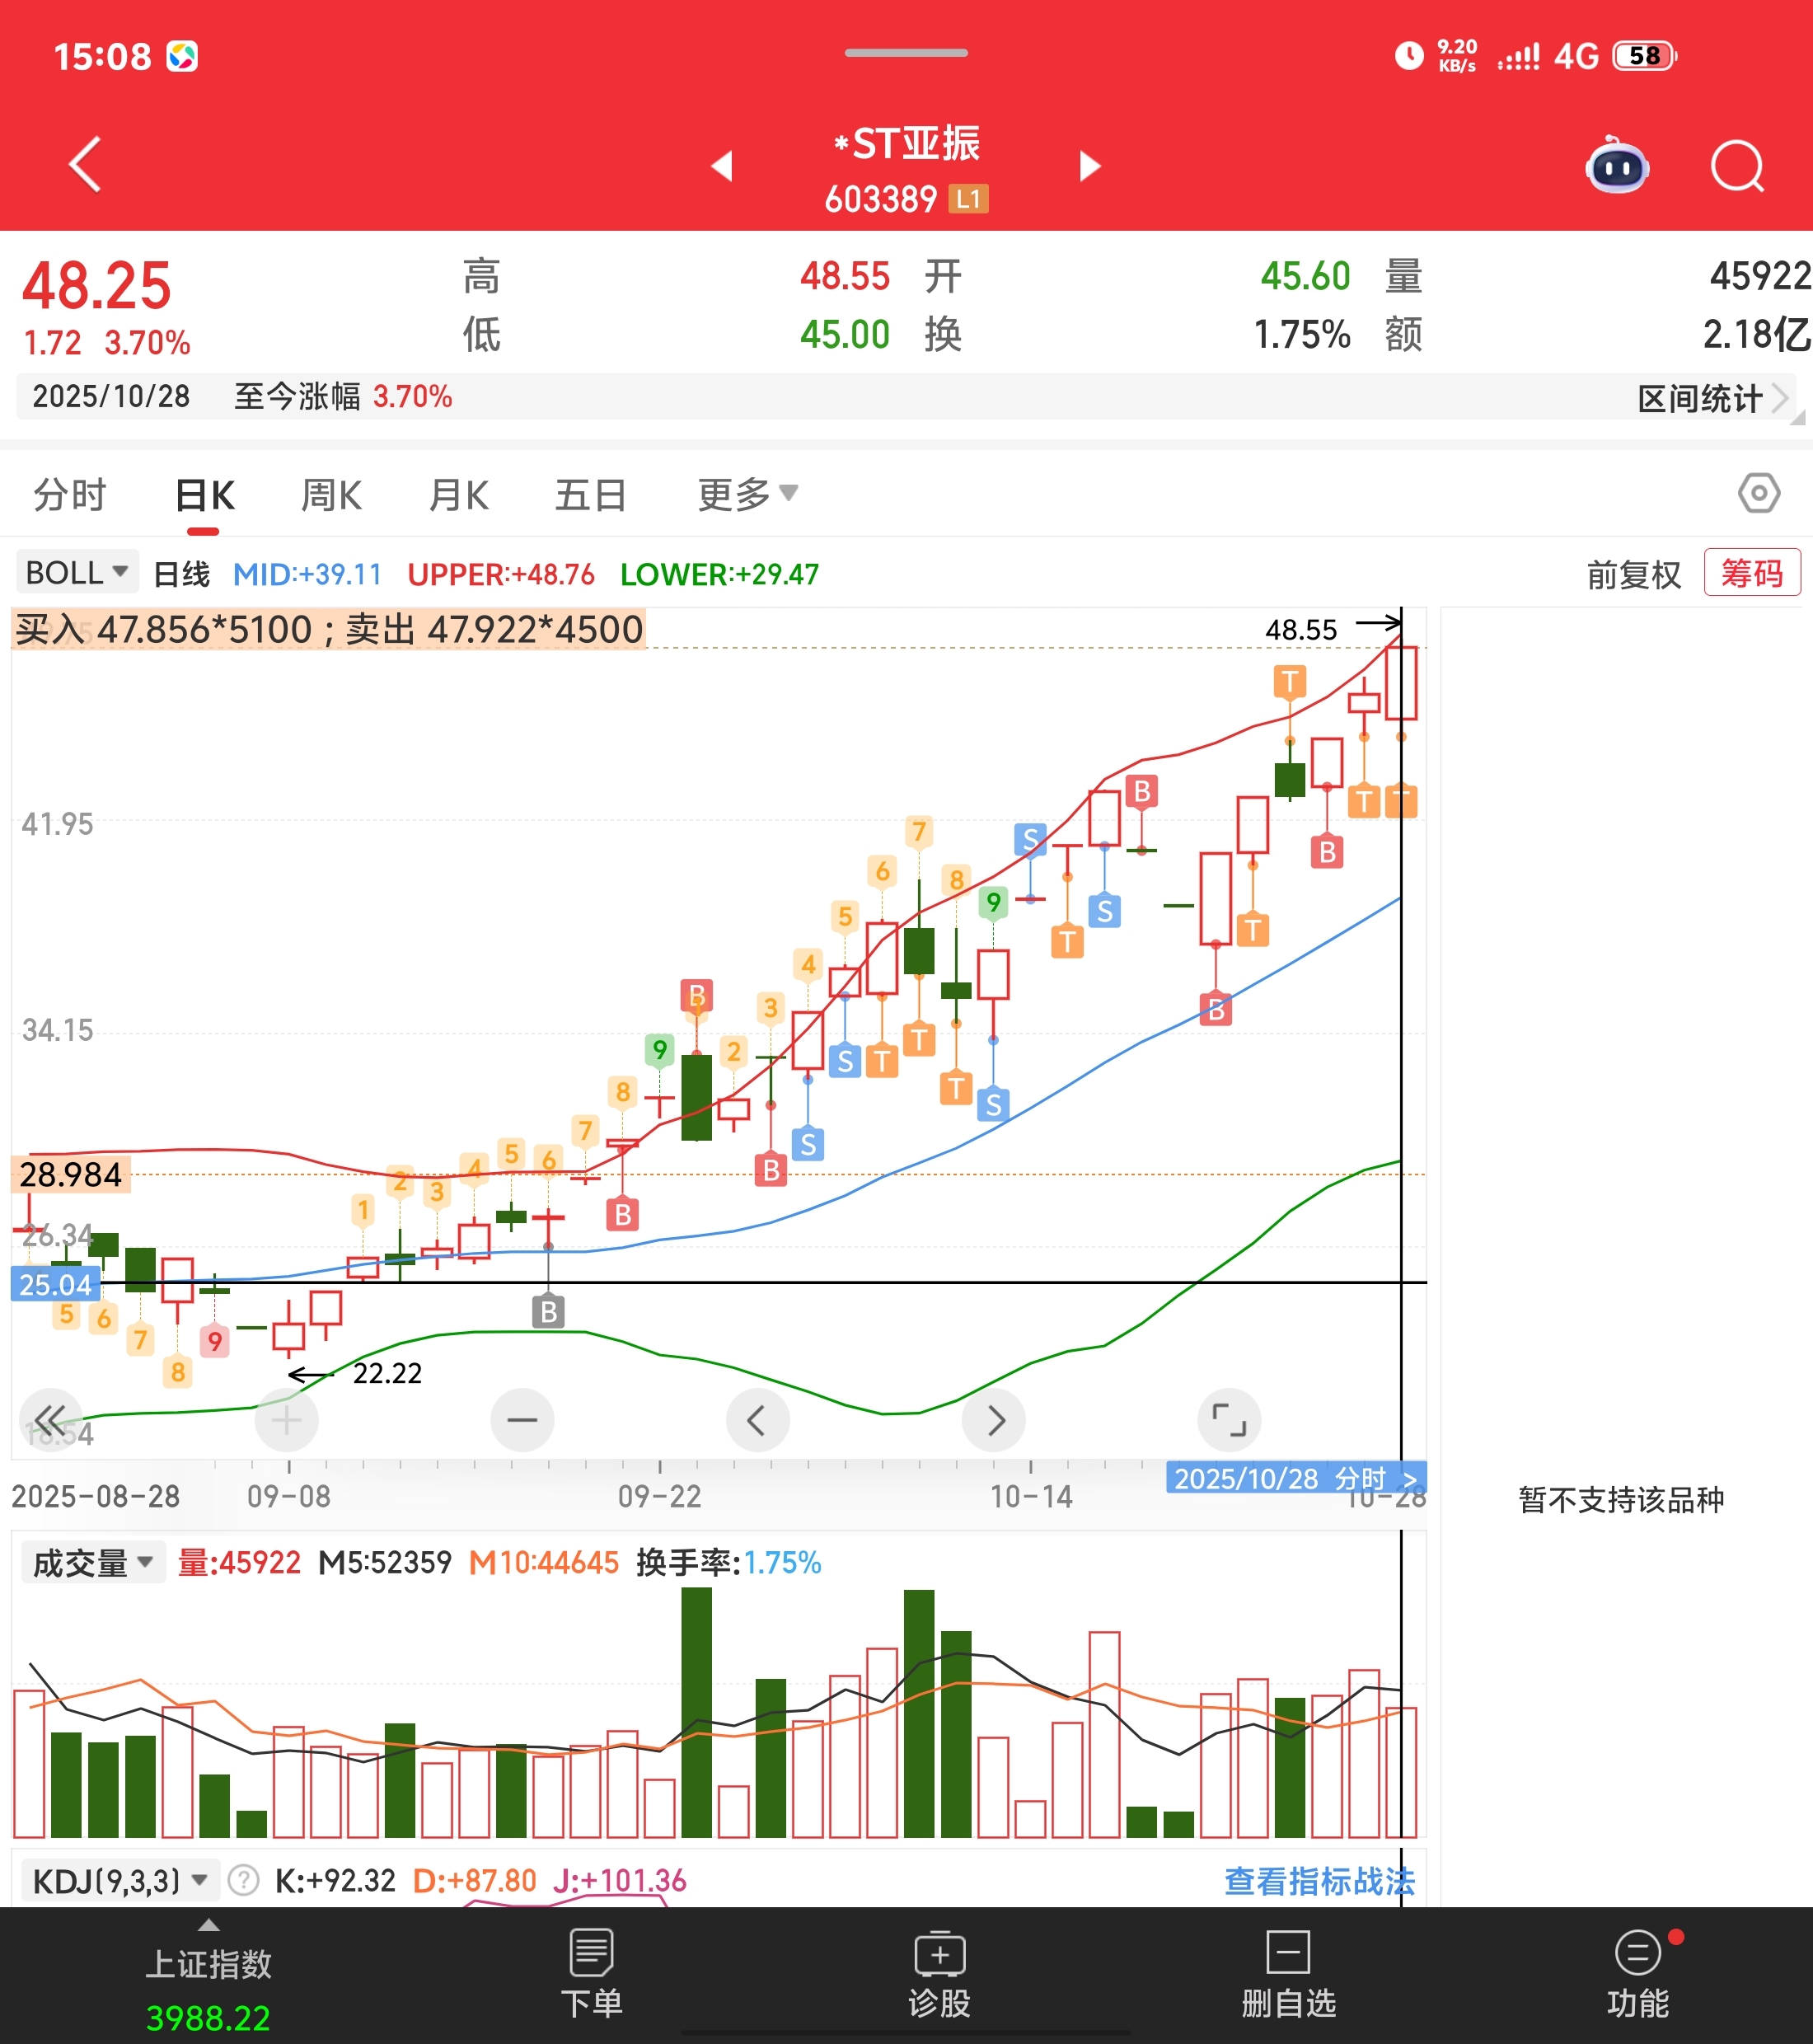Toggle the 筹码 chip distribution button
Image resolution: width=1813 pixels, height=2044 pixels.
click(x=1751, y=573)
